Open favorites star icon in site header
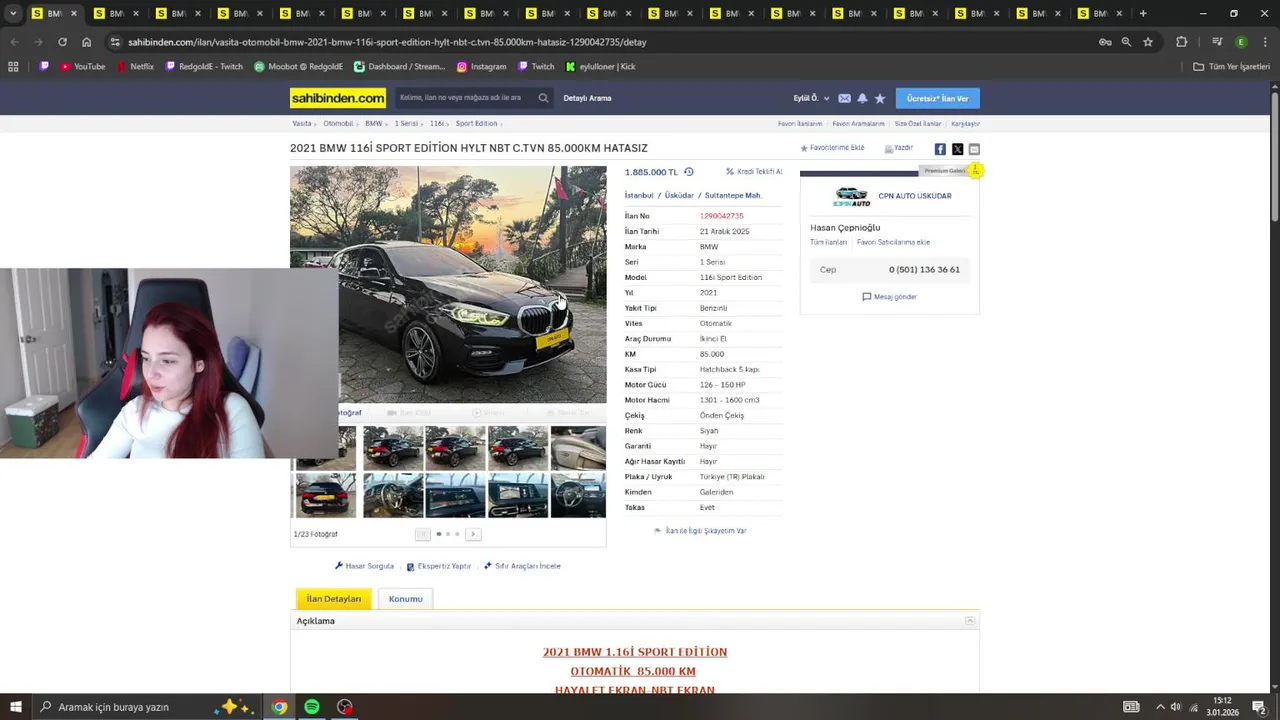Screen dimensions: 1280x720 click(x=880, y=98)
